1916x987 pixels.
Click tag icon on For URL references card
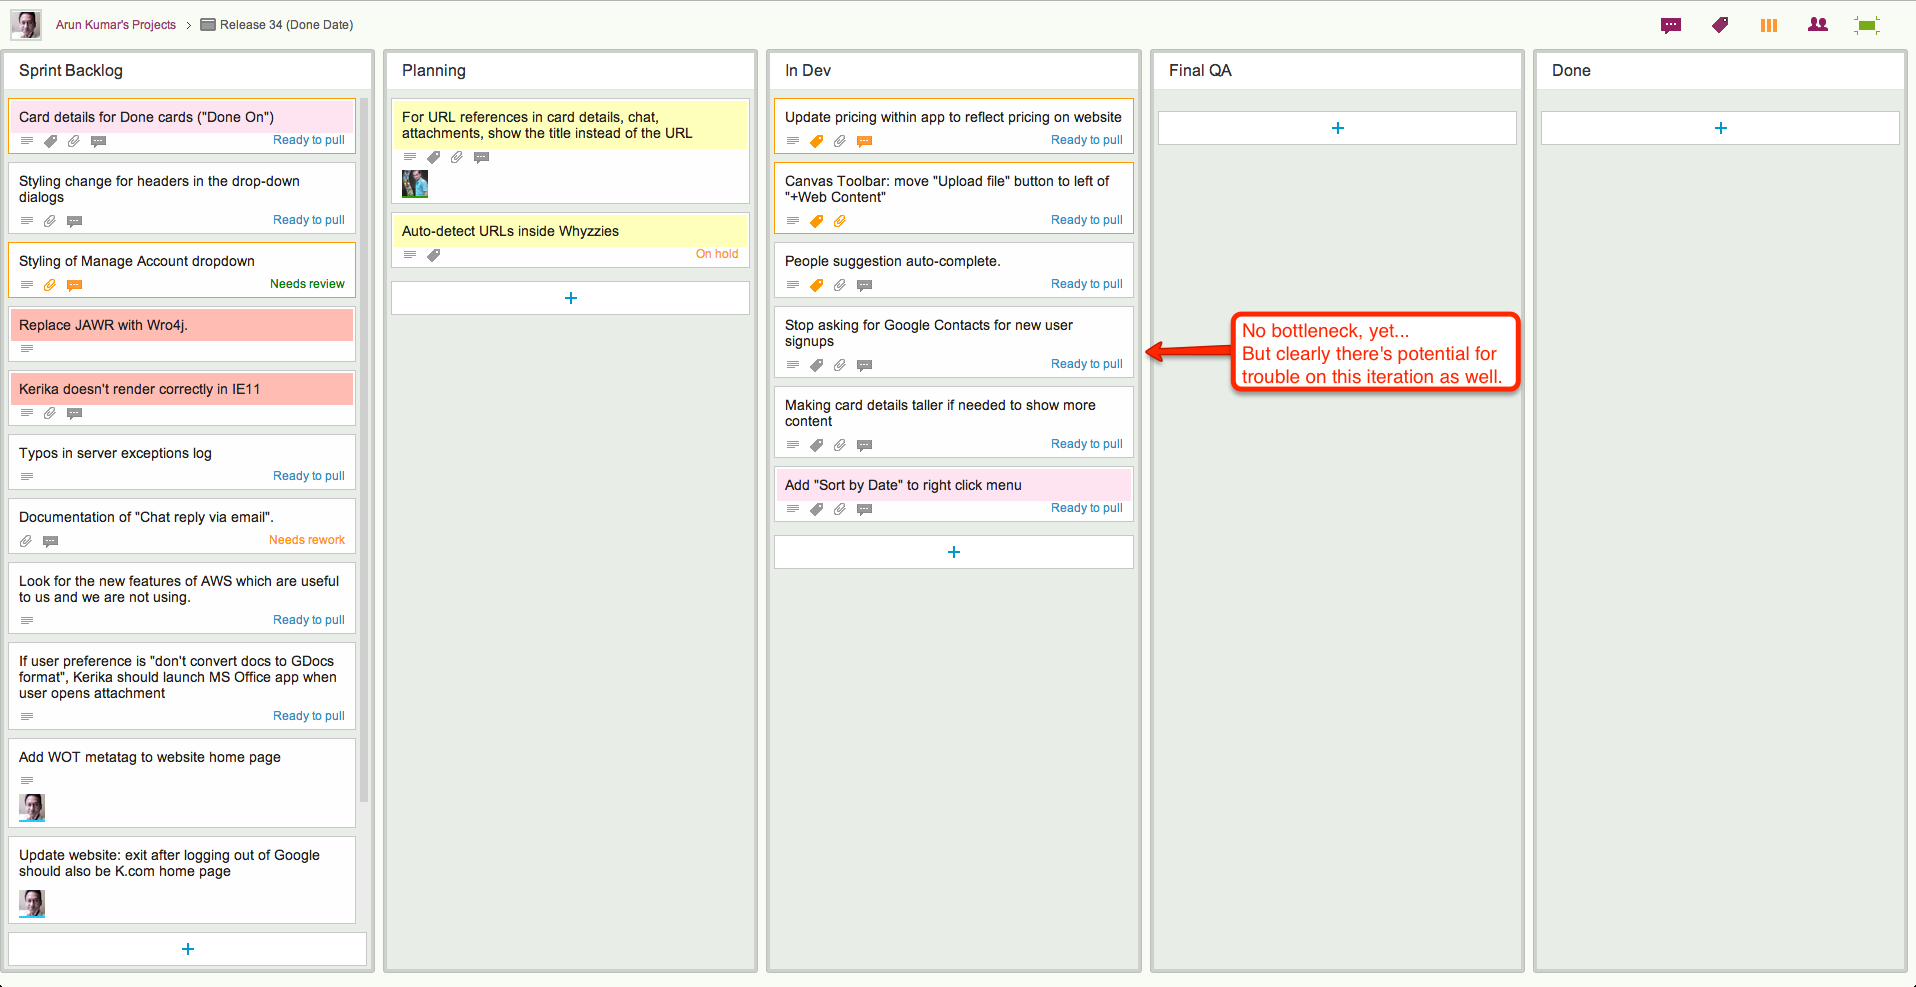[x=434, y=157]
